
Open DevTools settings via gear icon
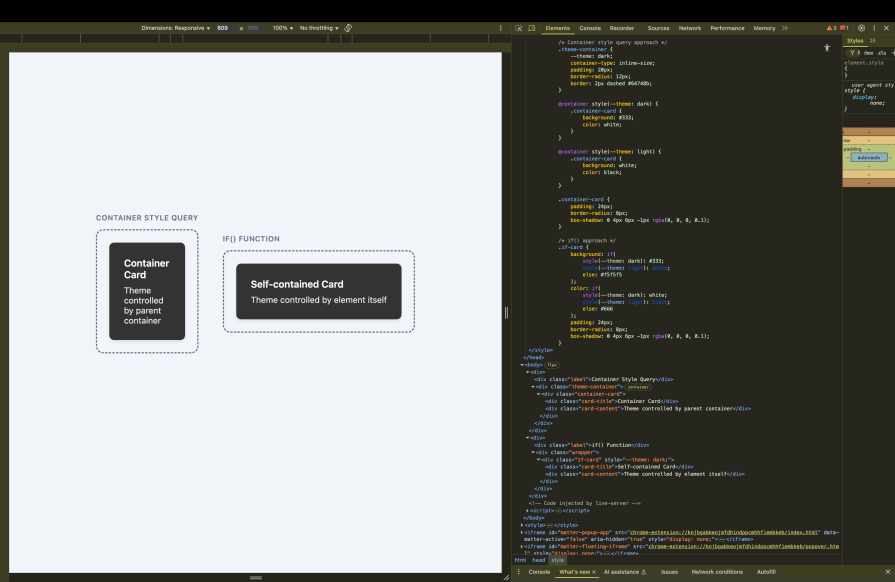click(864, 28)
